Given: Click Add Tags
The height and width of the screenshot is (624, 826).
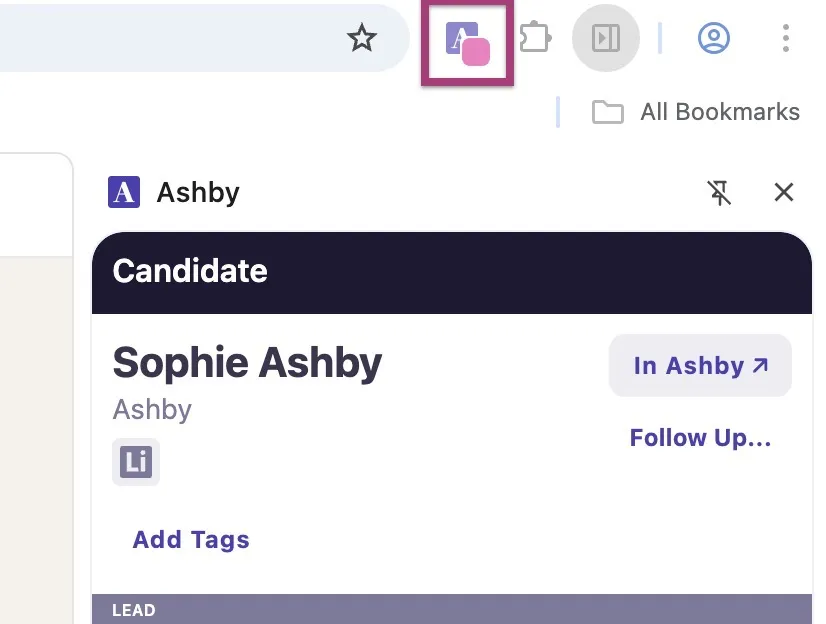Looking at the screenshot, I should point(191,540).
